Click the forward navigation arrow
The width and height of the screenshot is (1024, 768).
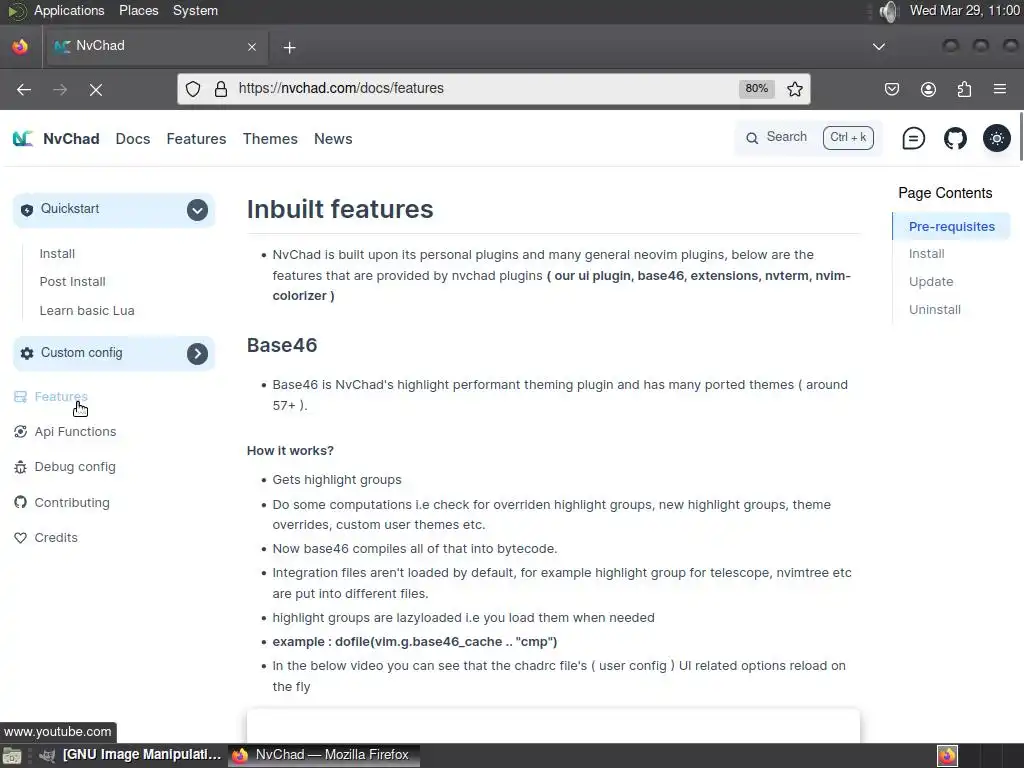[x=60, y=89]
